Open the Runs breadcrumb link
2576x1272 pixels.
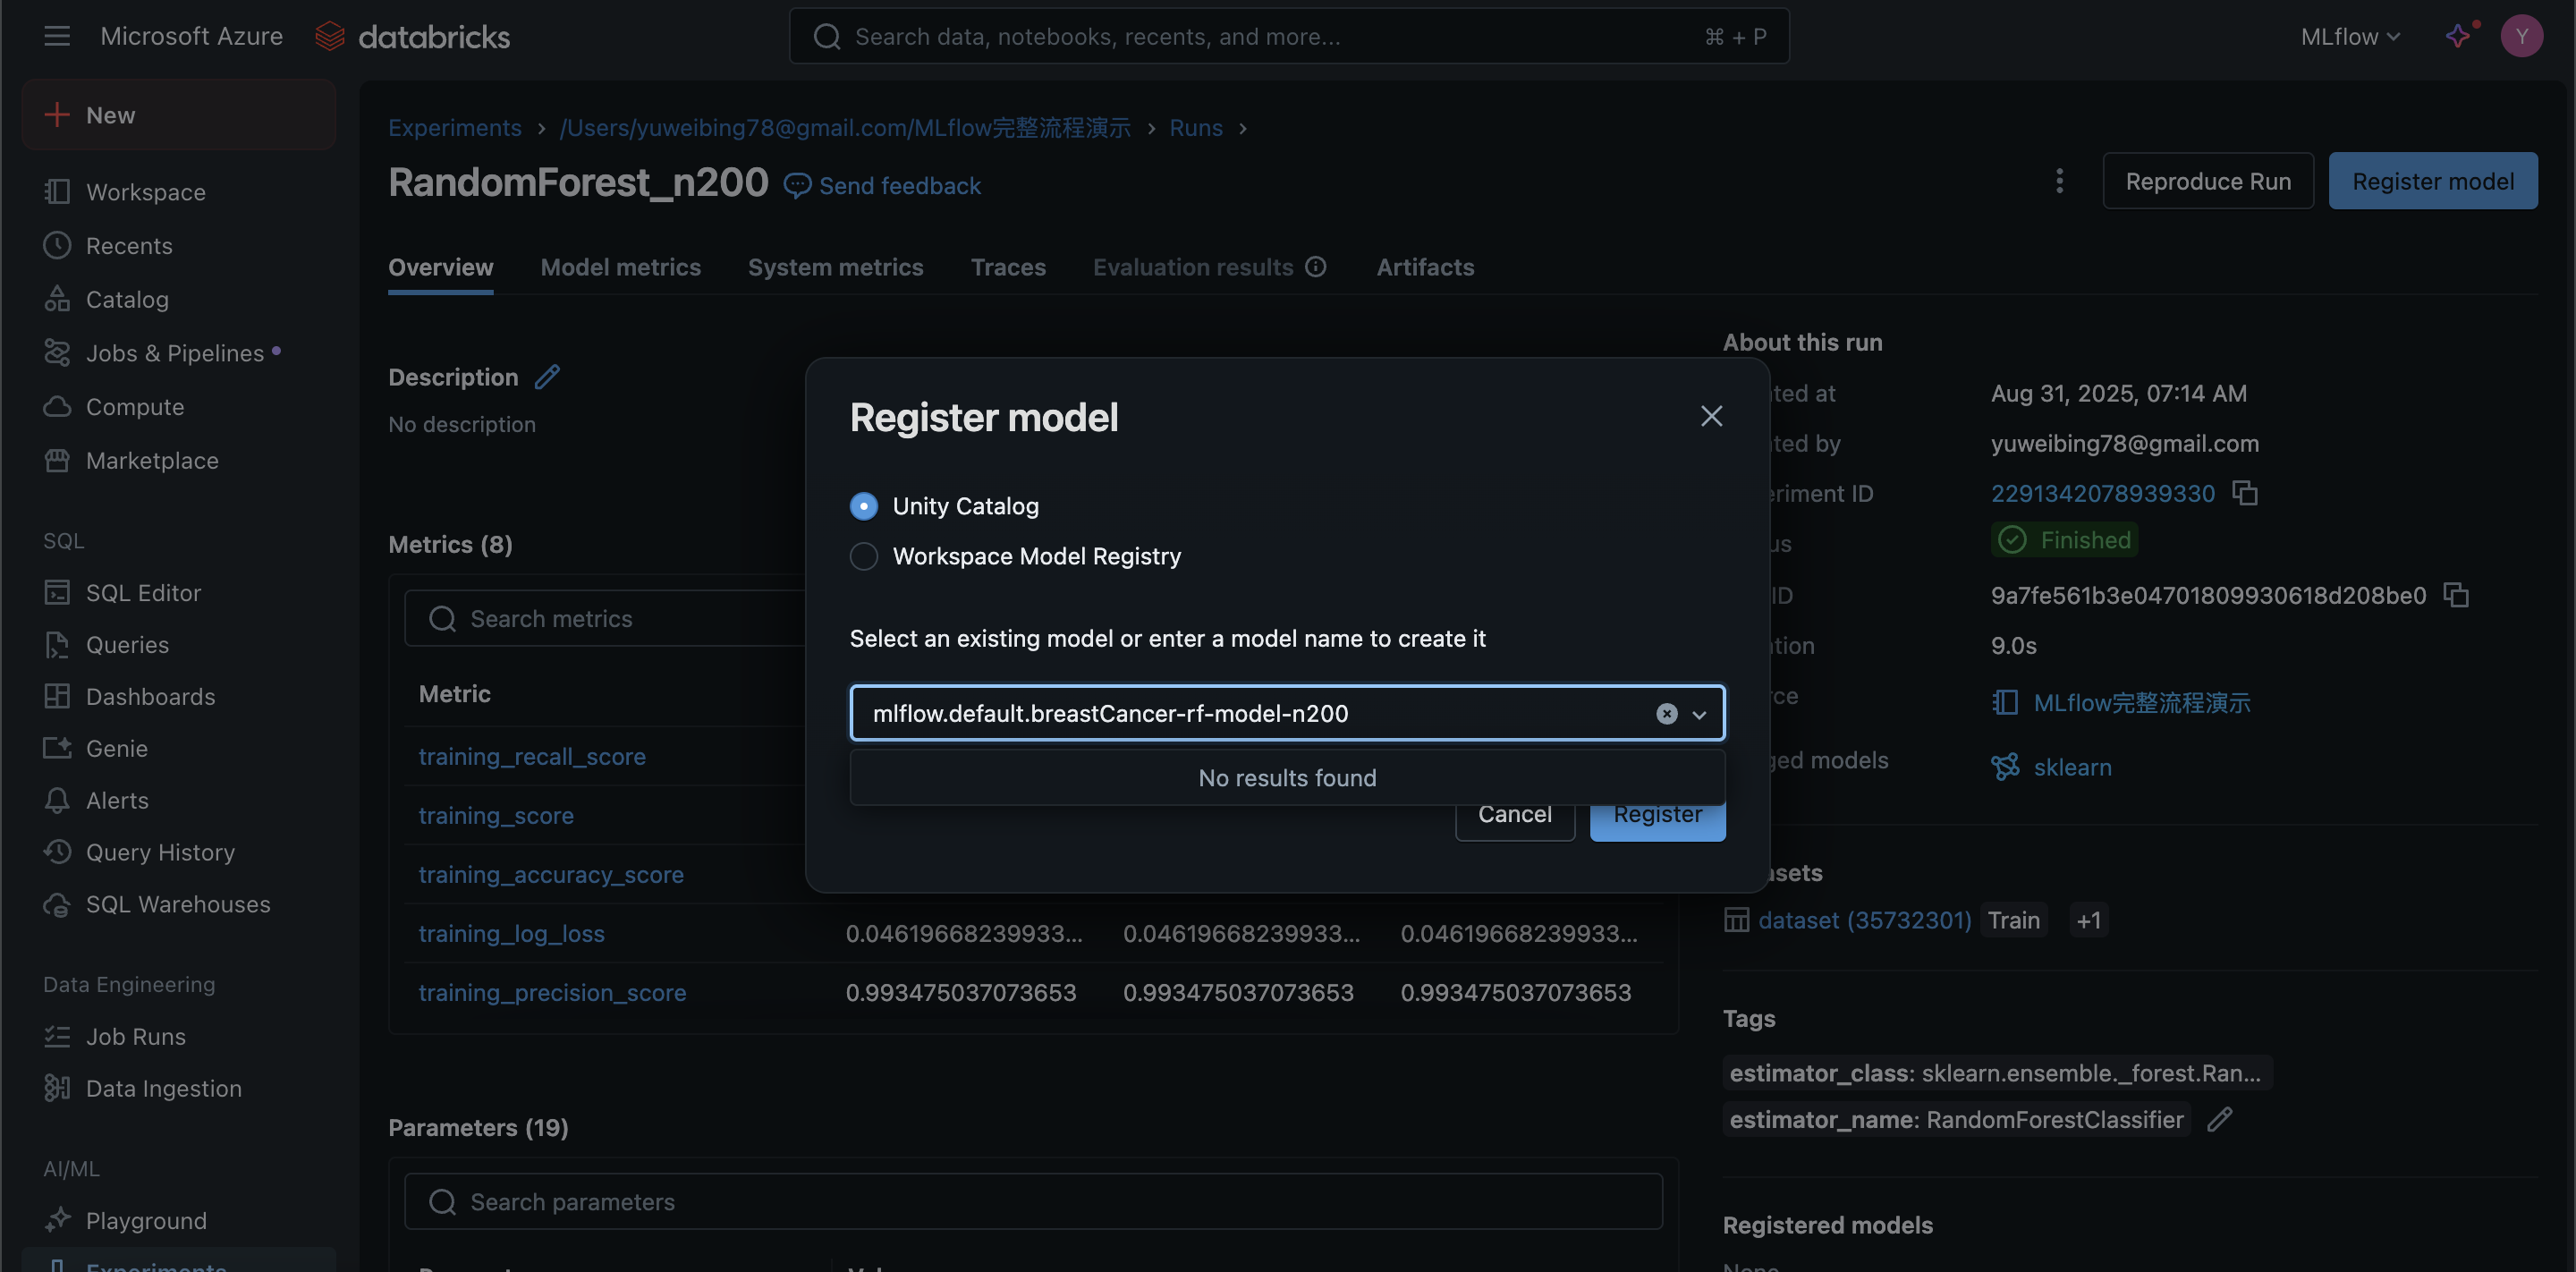coord(1196,128)
